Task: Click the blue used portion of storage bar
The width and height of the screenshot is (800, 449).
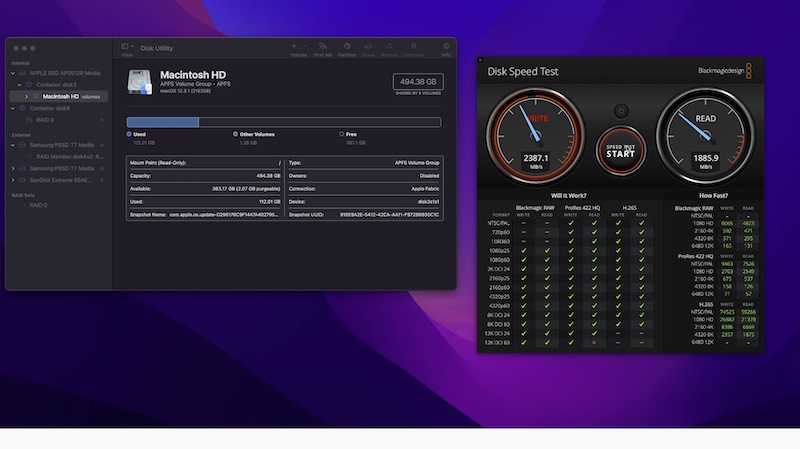Action: point(162,122)
